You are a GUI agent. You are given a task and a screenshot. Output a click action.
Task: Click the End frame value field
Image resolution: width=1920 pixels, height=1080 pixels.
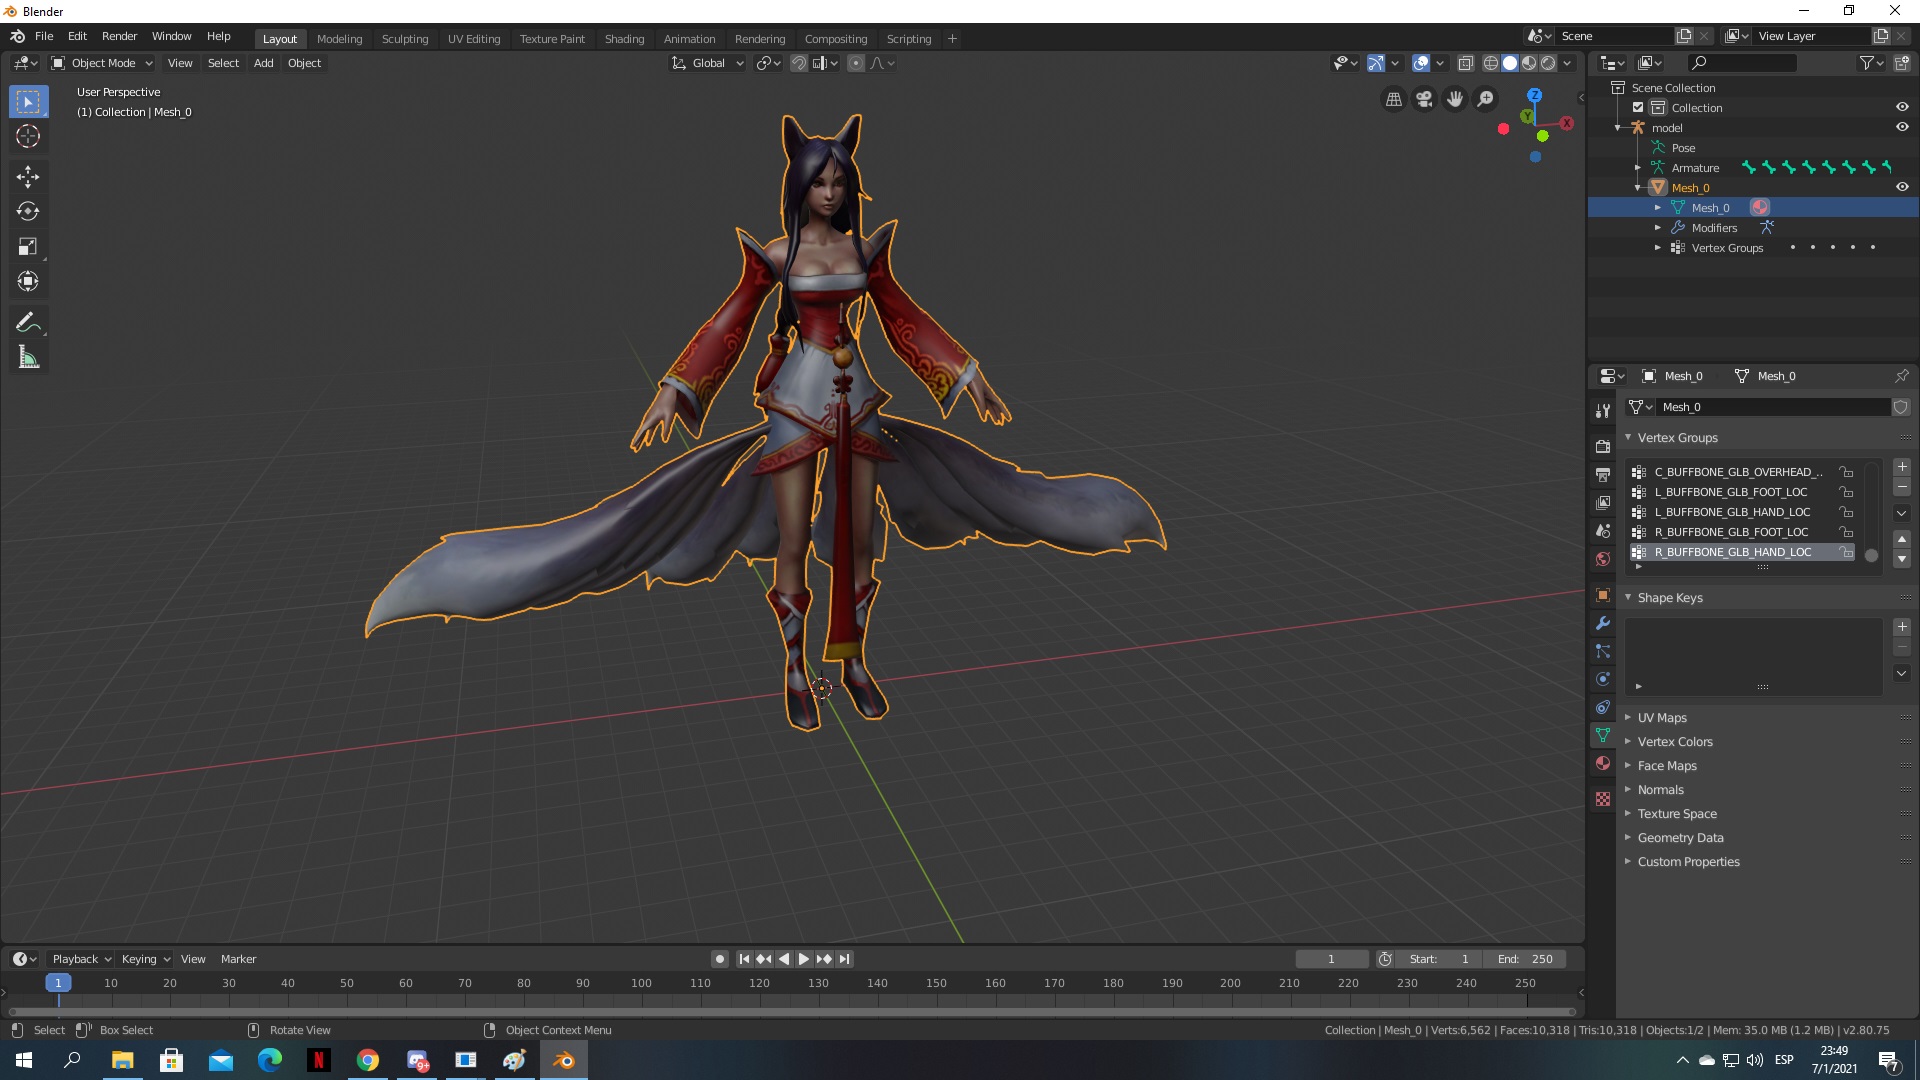click(x=1526, y=959)
